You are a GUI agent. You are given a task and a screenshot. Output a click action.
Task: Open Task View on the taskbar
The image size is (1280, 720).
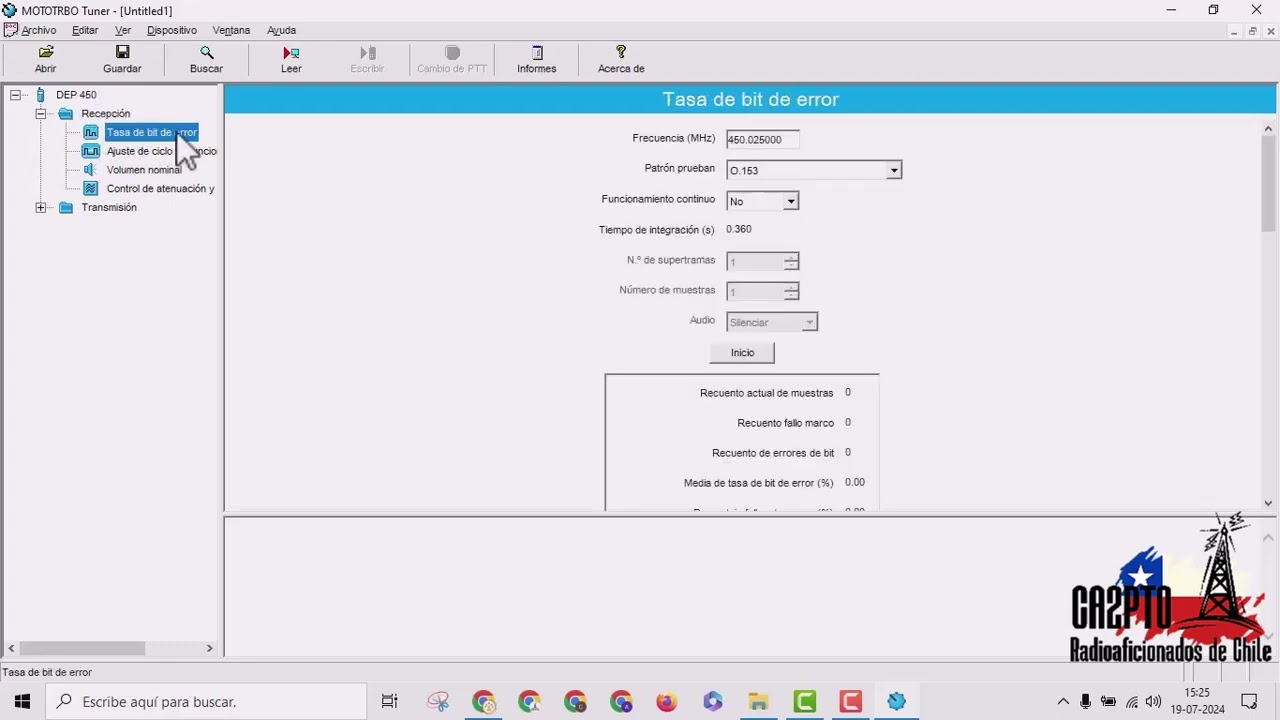390,702
